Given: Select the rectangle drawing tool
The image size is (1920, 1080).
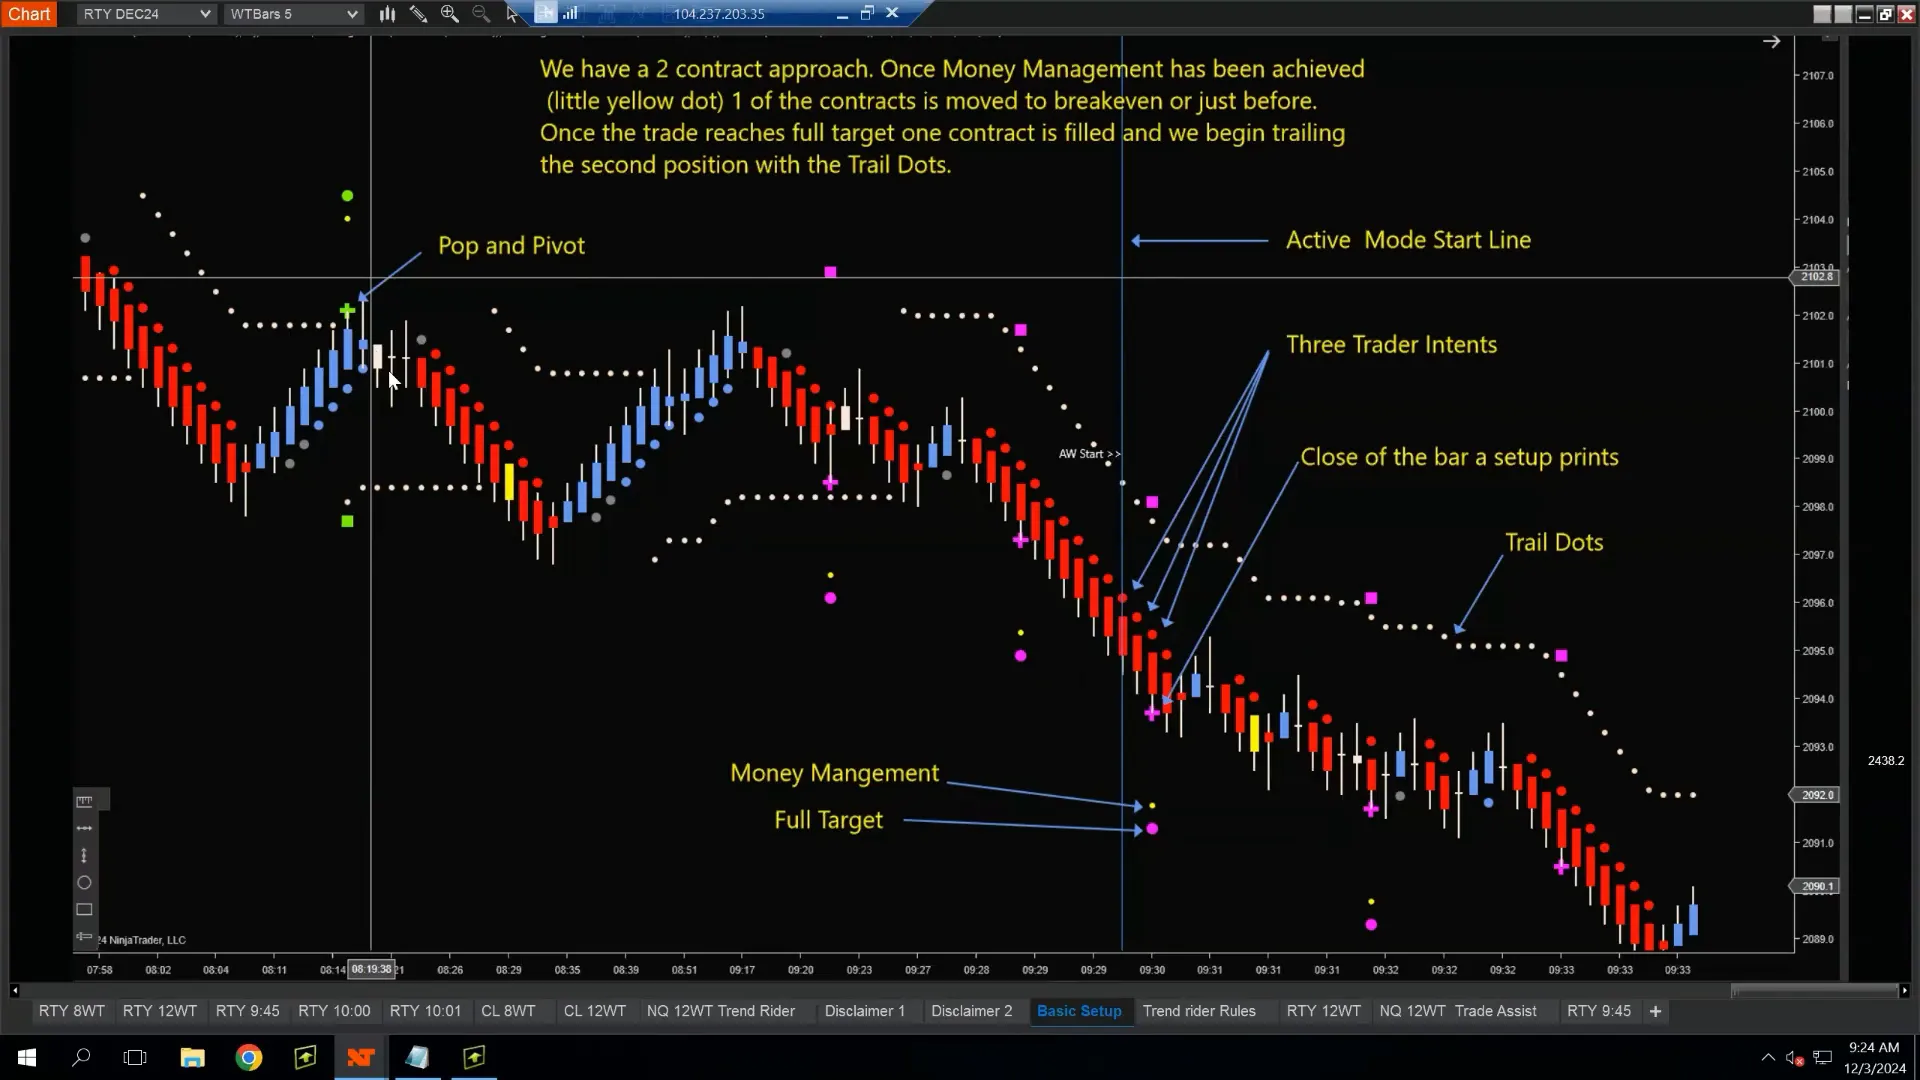Looking at the screenshot, I should point(84,910).
